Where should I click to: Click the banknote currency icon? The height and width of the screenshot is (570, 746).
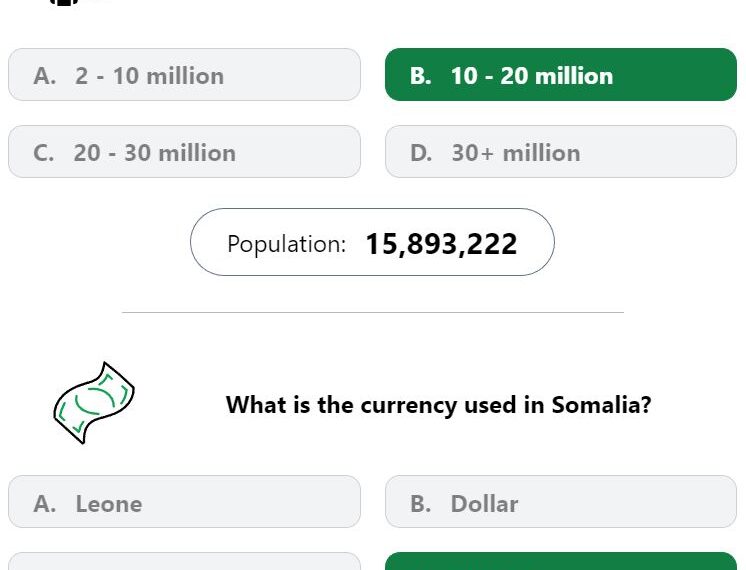(x=94, y=403)
